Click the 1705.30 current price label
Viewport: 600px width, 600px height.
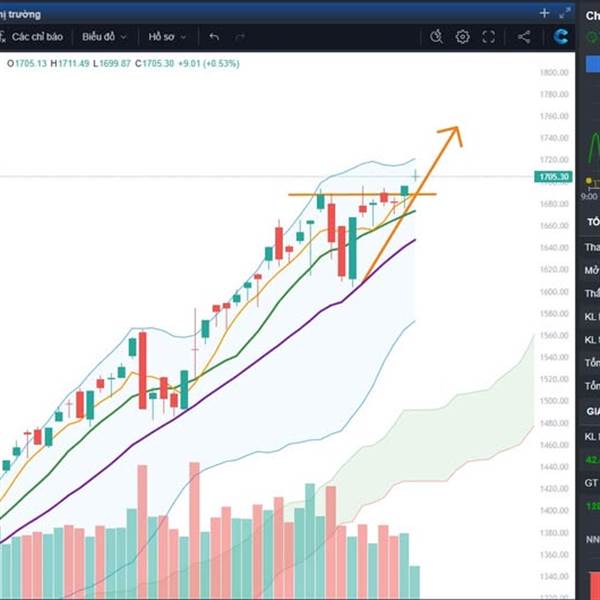[553, 177]
